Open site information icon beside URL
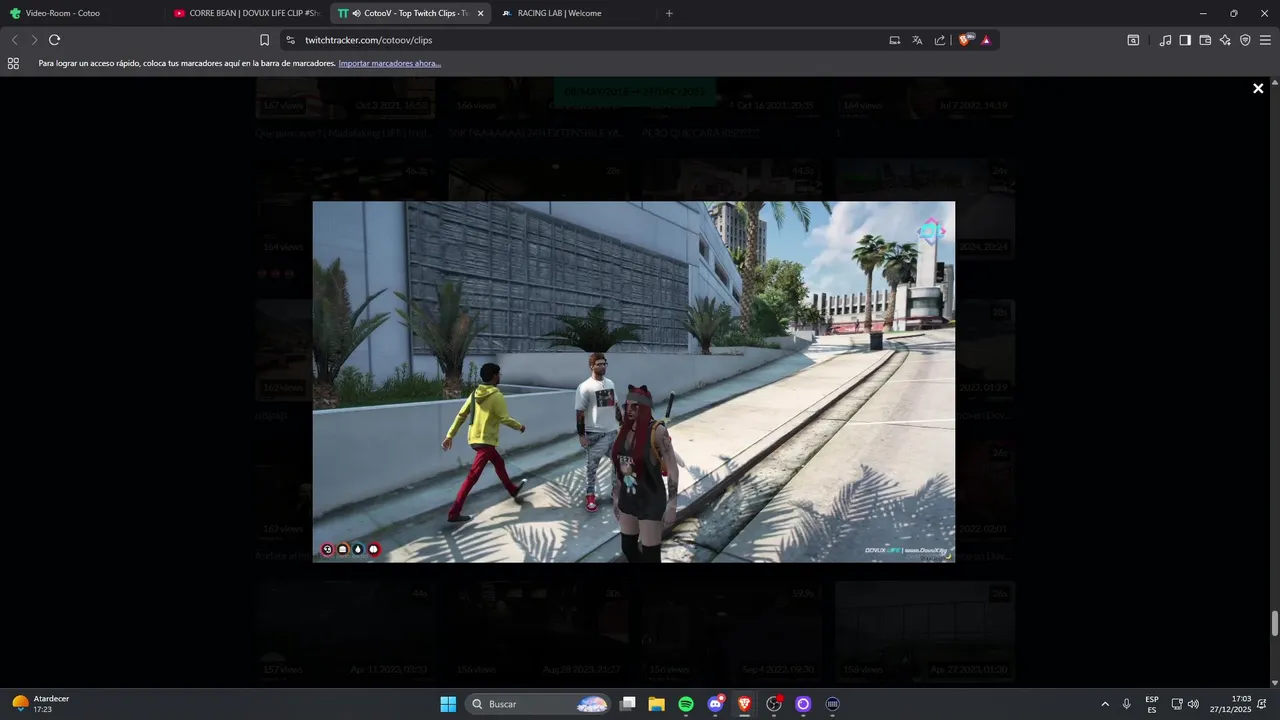The image size is (1280, 720). [x=290, y=40]
